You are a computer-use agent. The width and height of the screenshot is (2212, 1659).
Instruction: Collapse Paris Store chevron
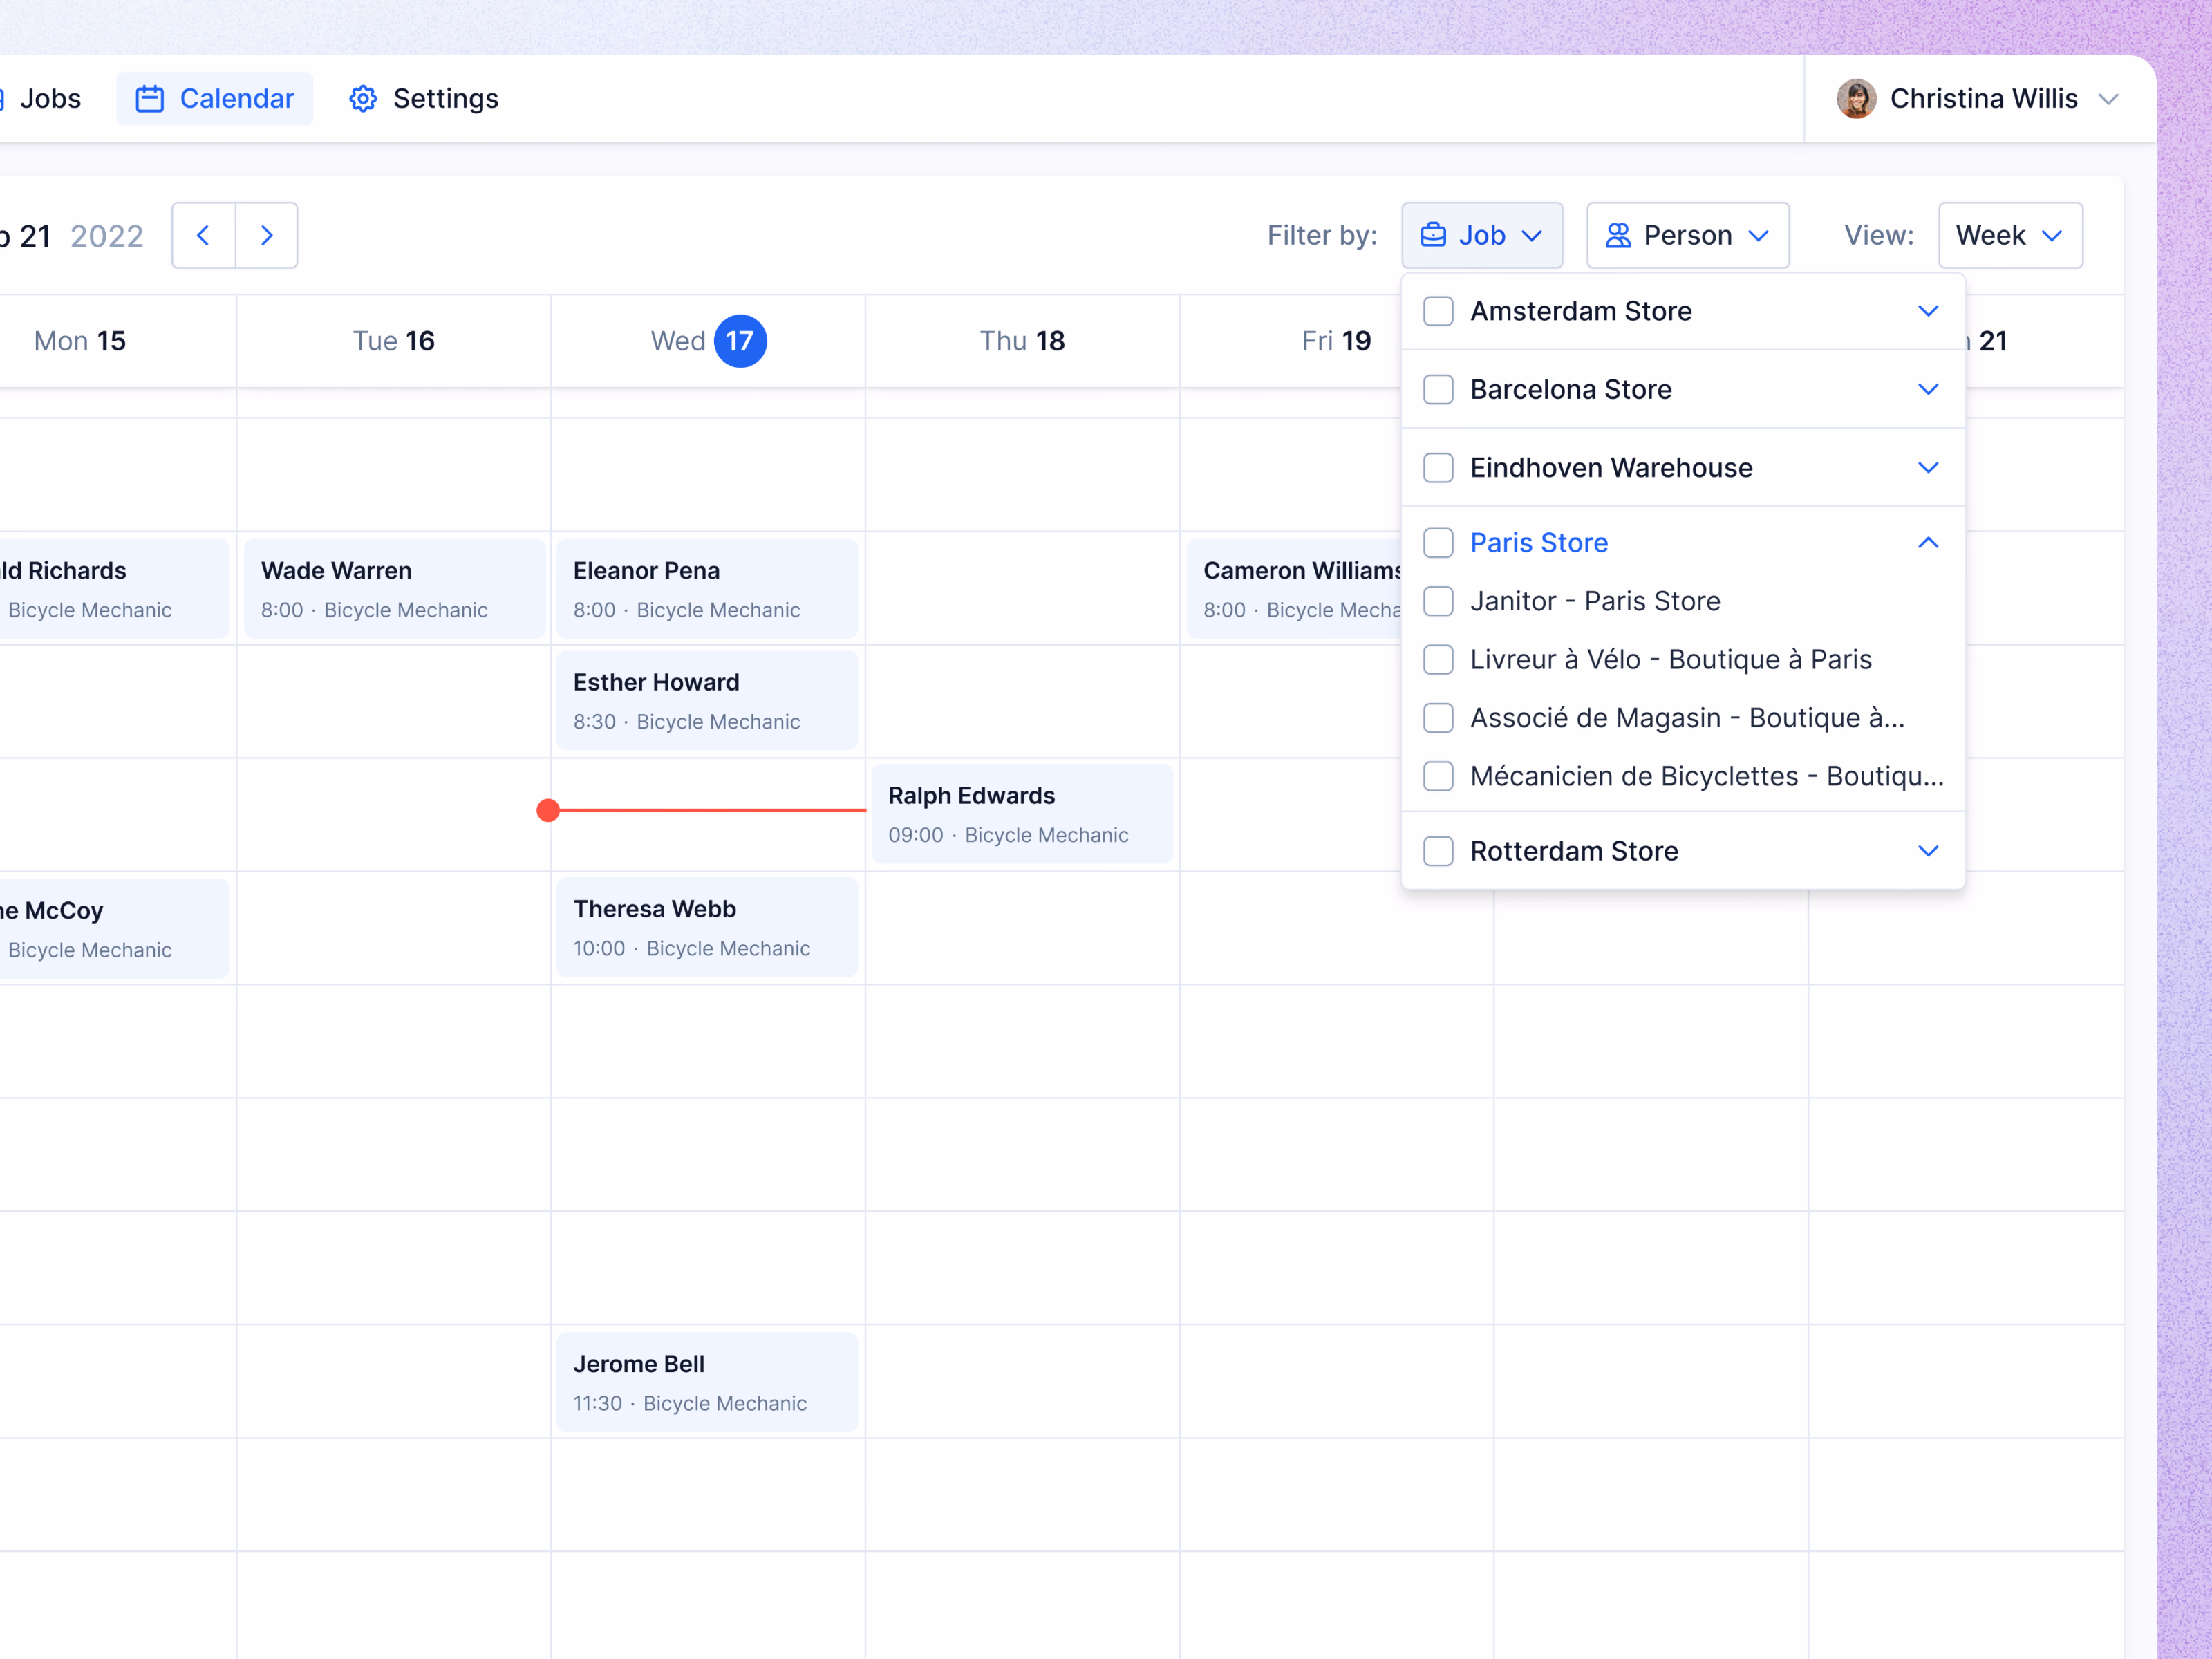click(x=1928, y=543)
